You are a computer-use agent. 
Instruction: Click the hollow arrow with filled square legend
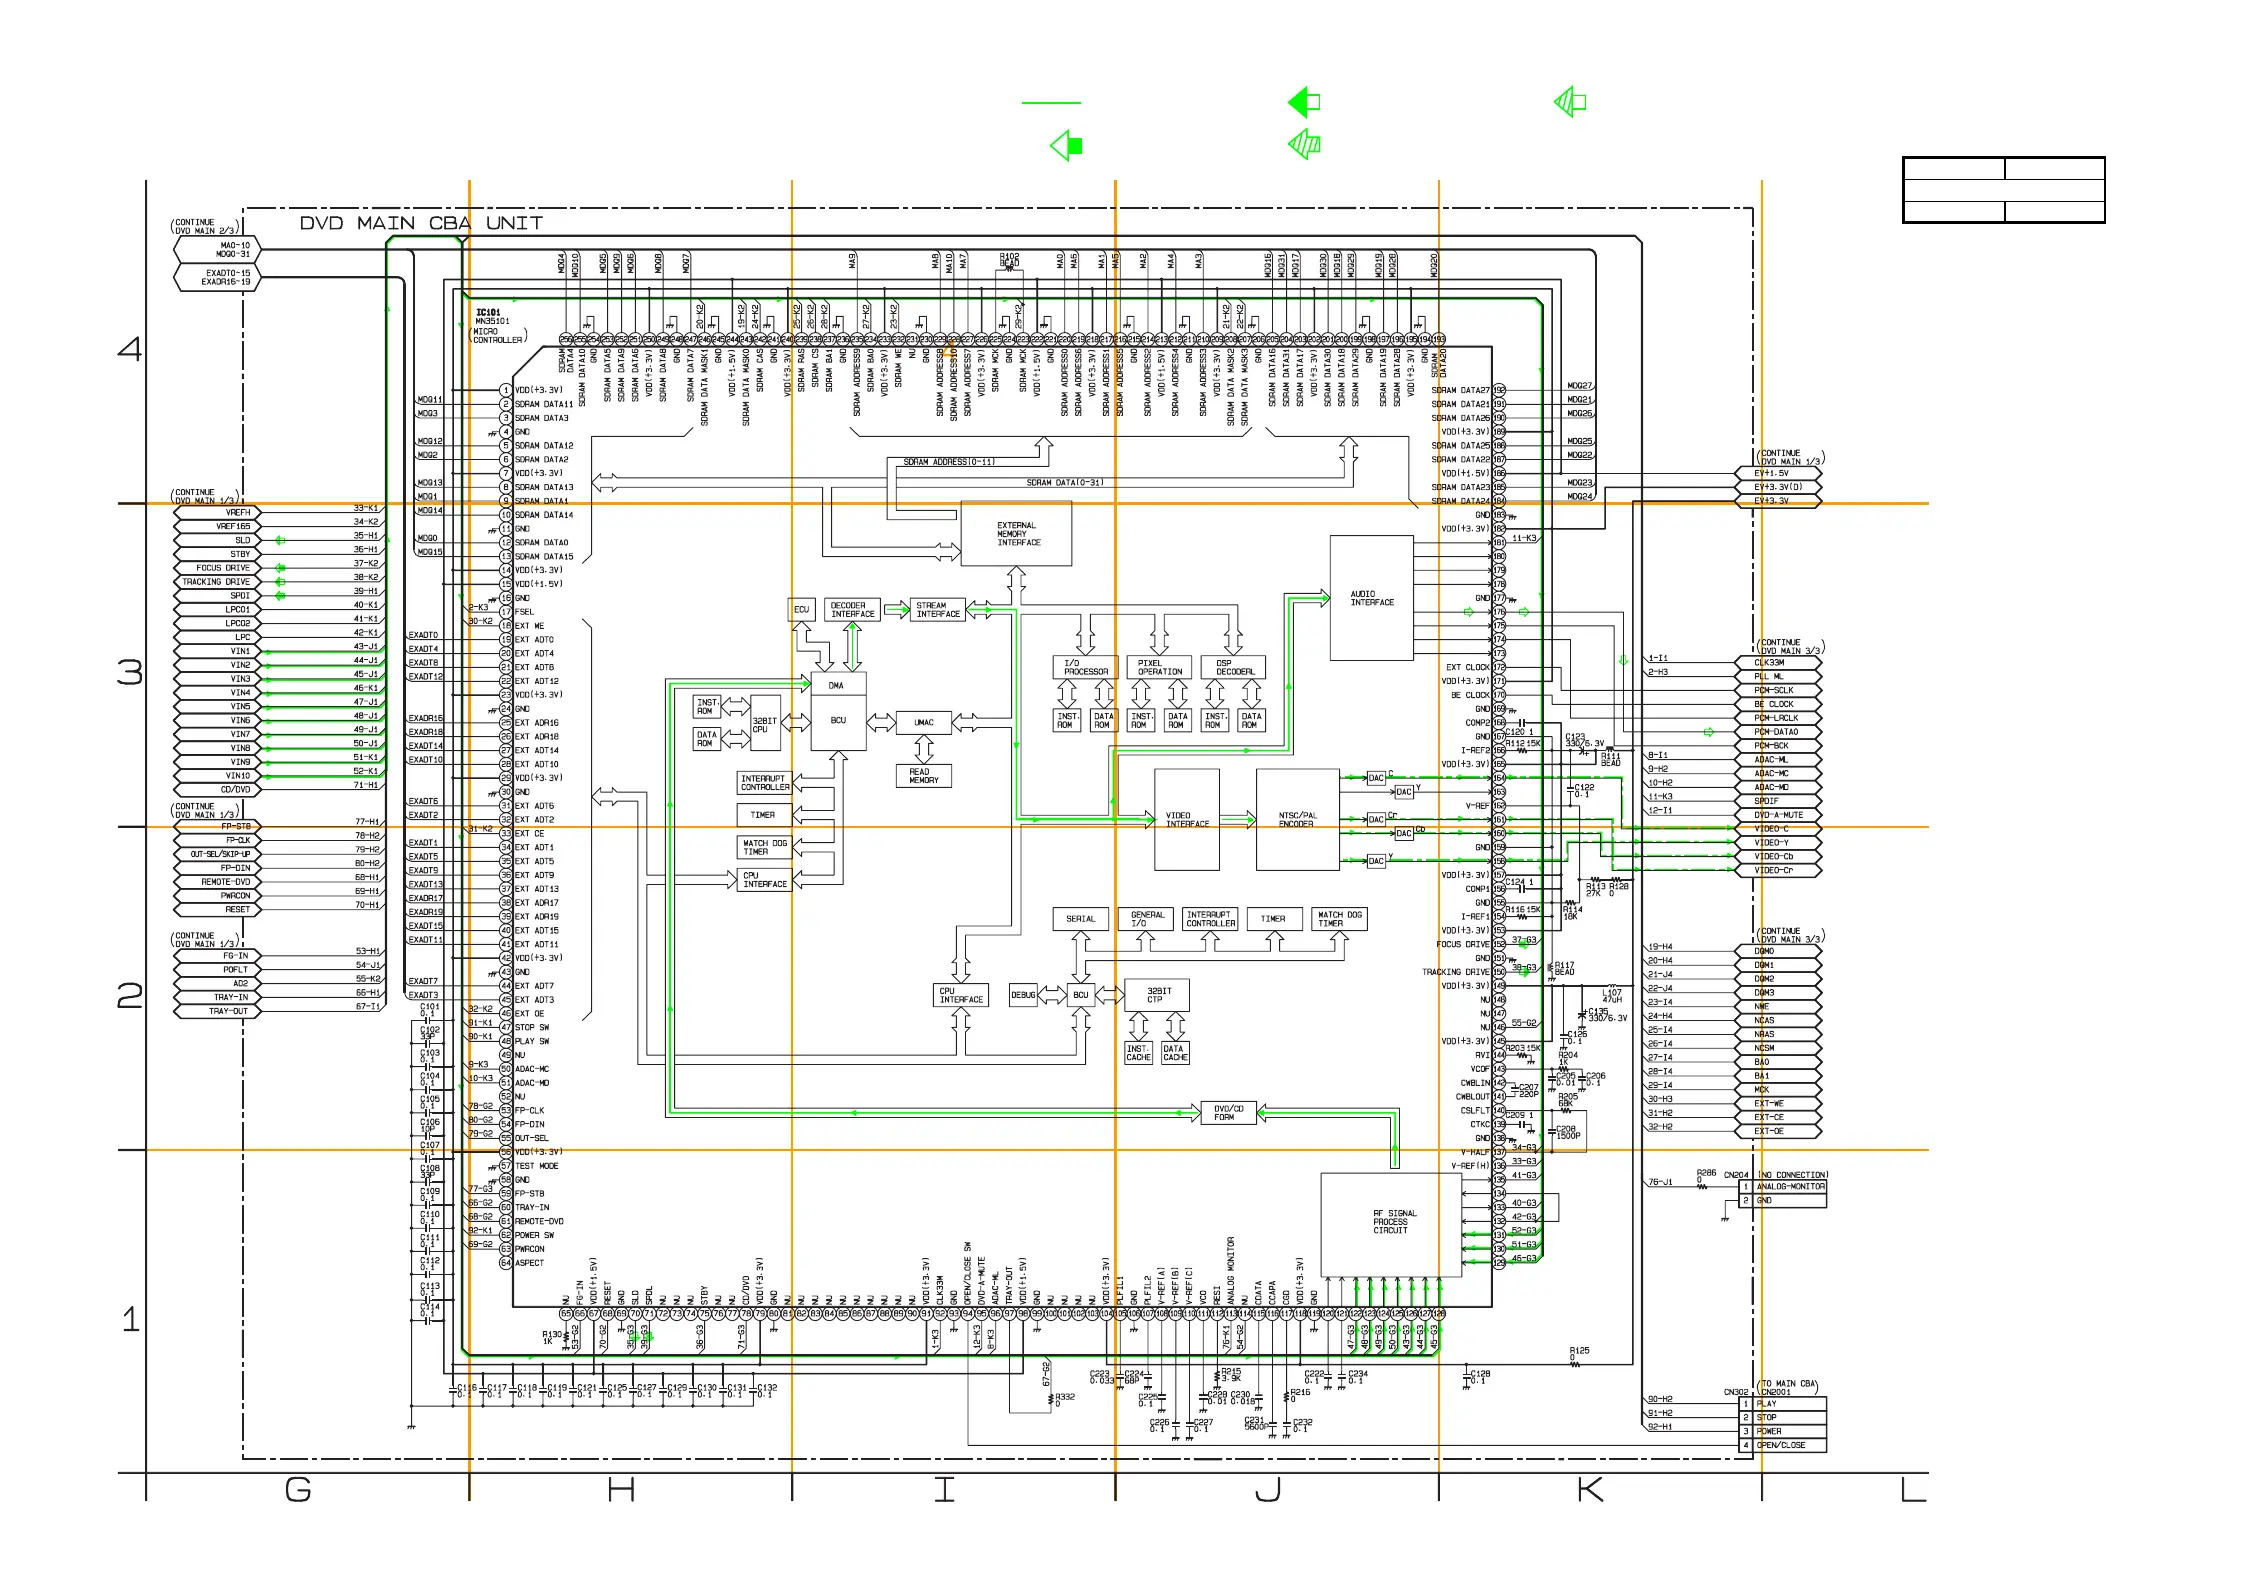pos(1067,146)
